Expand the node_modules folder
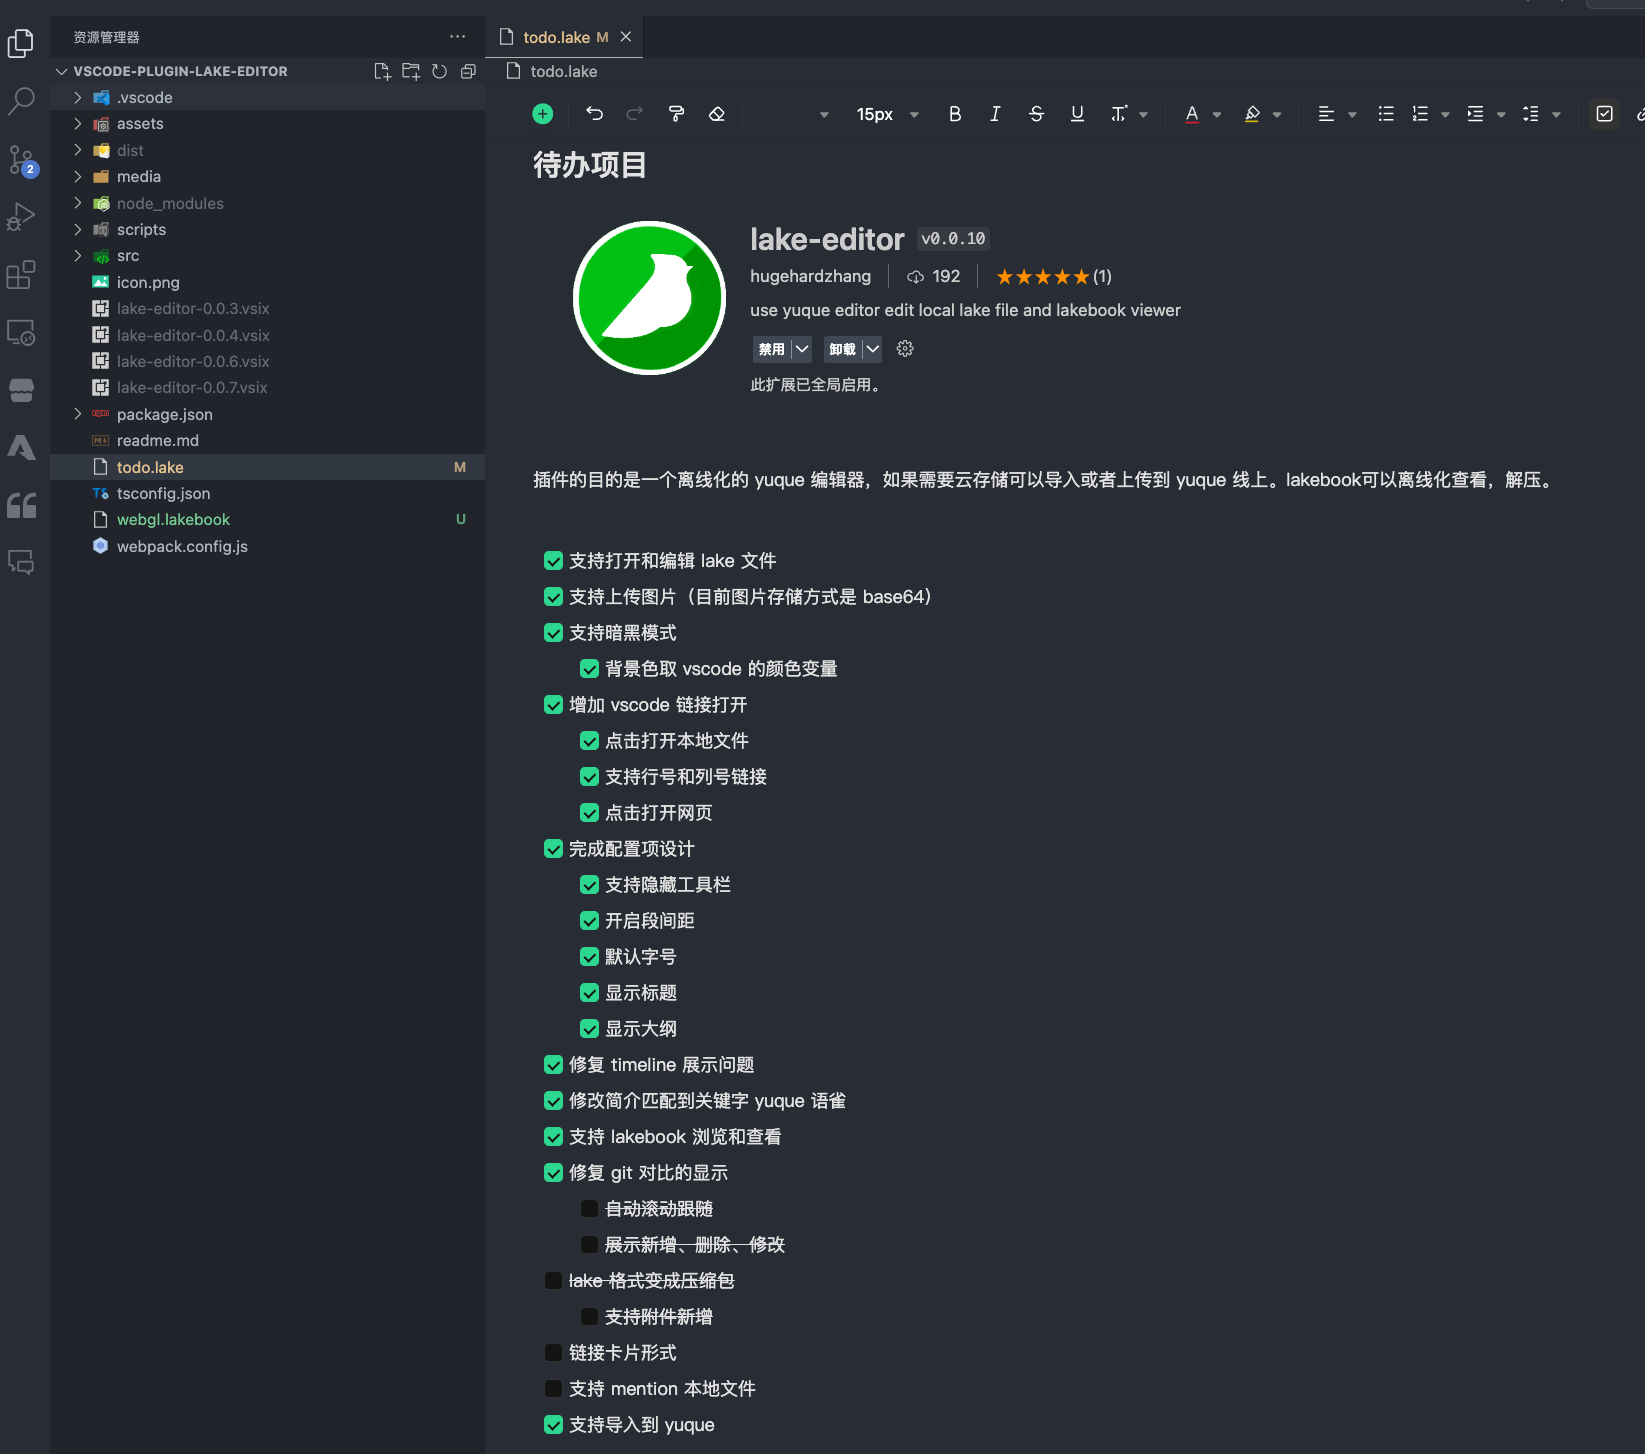 tap(77, 203)
